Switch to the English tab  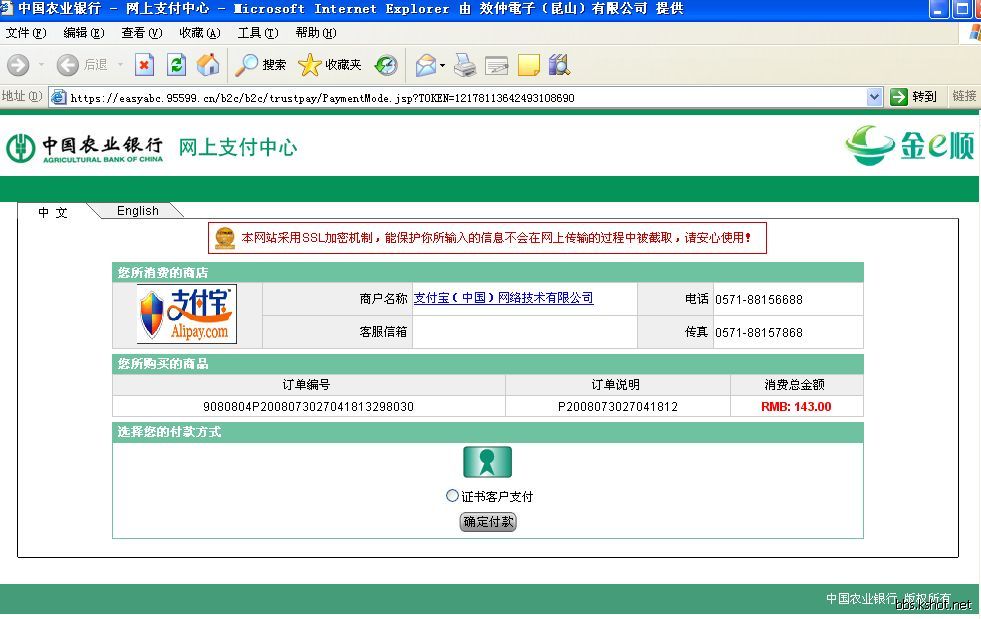click(x=138, y=211)
